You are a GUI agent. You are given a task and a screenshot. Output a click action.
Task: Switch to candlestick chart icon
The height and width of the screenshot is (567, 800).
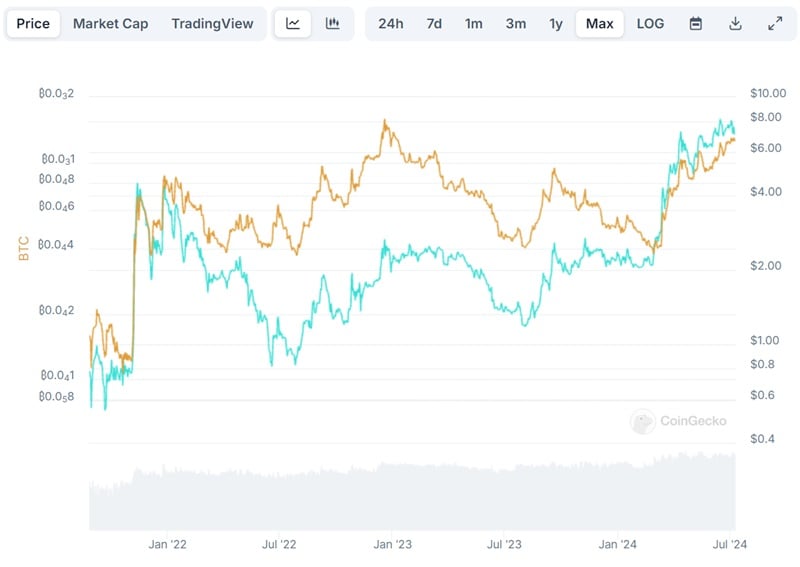[333, 24]
